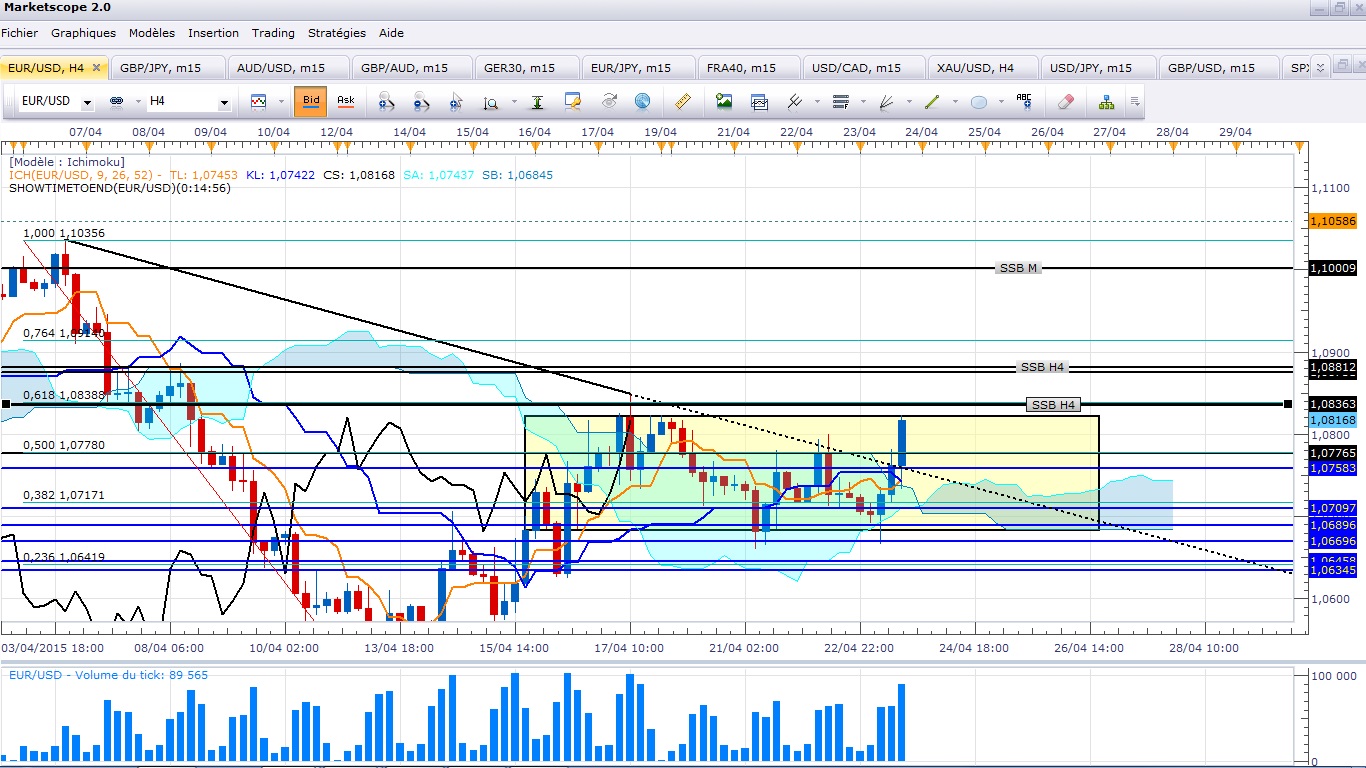Select the eraser tool in toolbar
Image resolution: width=1366 pixels, height=768 pixels.
(x=1065, y=102)
